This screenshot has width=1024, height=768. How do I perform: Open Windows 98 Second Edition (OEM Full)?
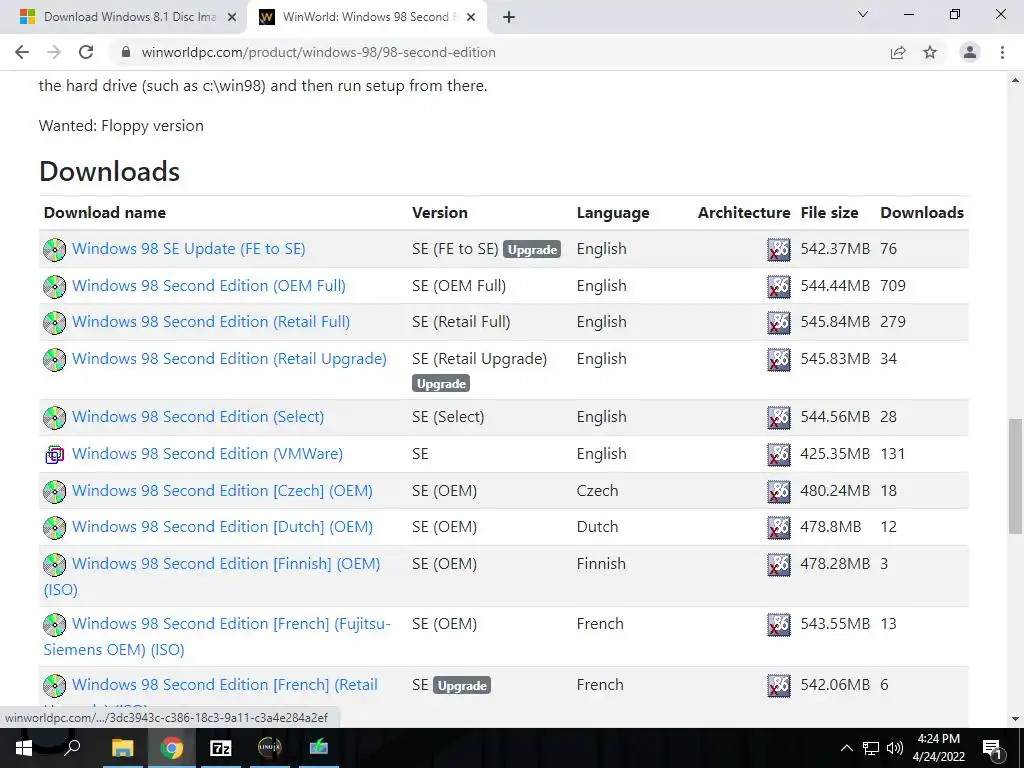209,285
